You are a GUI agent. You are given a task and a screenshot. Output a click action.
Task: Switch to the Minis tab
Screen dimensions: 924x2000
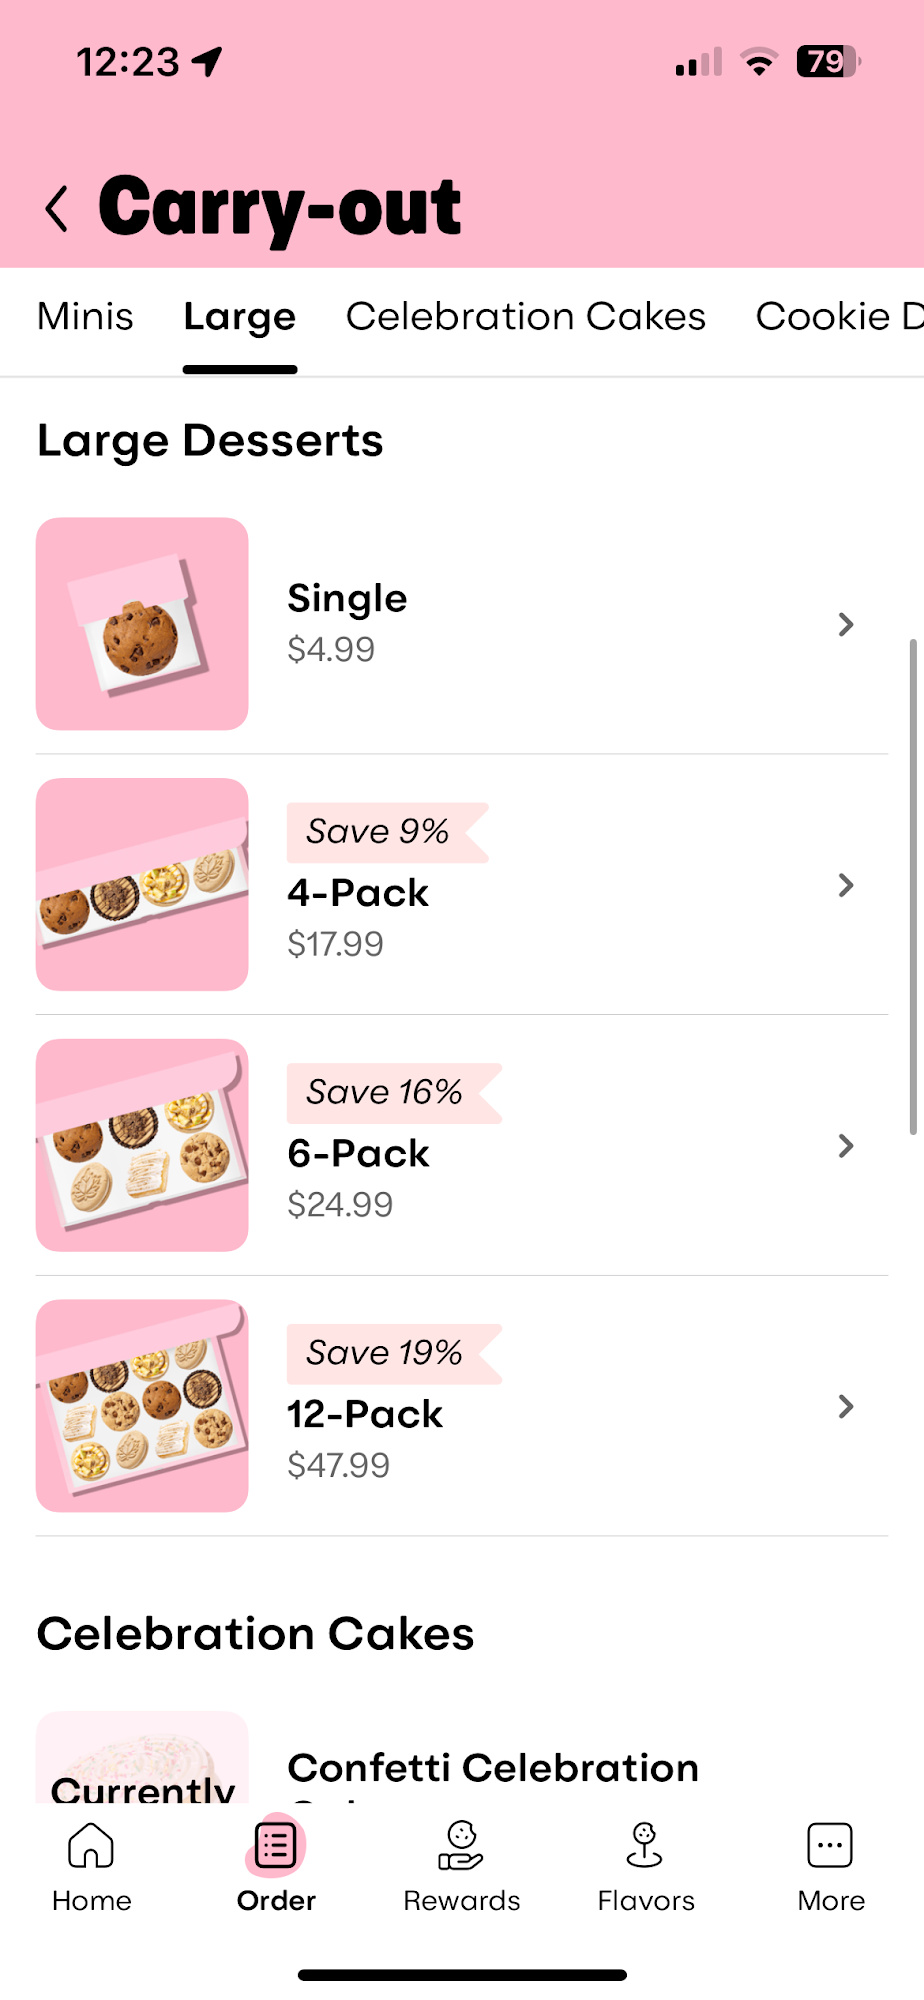(x=85, y=317)
